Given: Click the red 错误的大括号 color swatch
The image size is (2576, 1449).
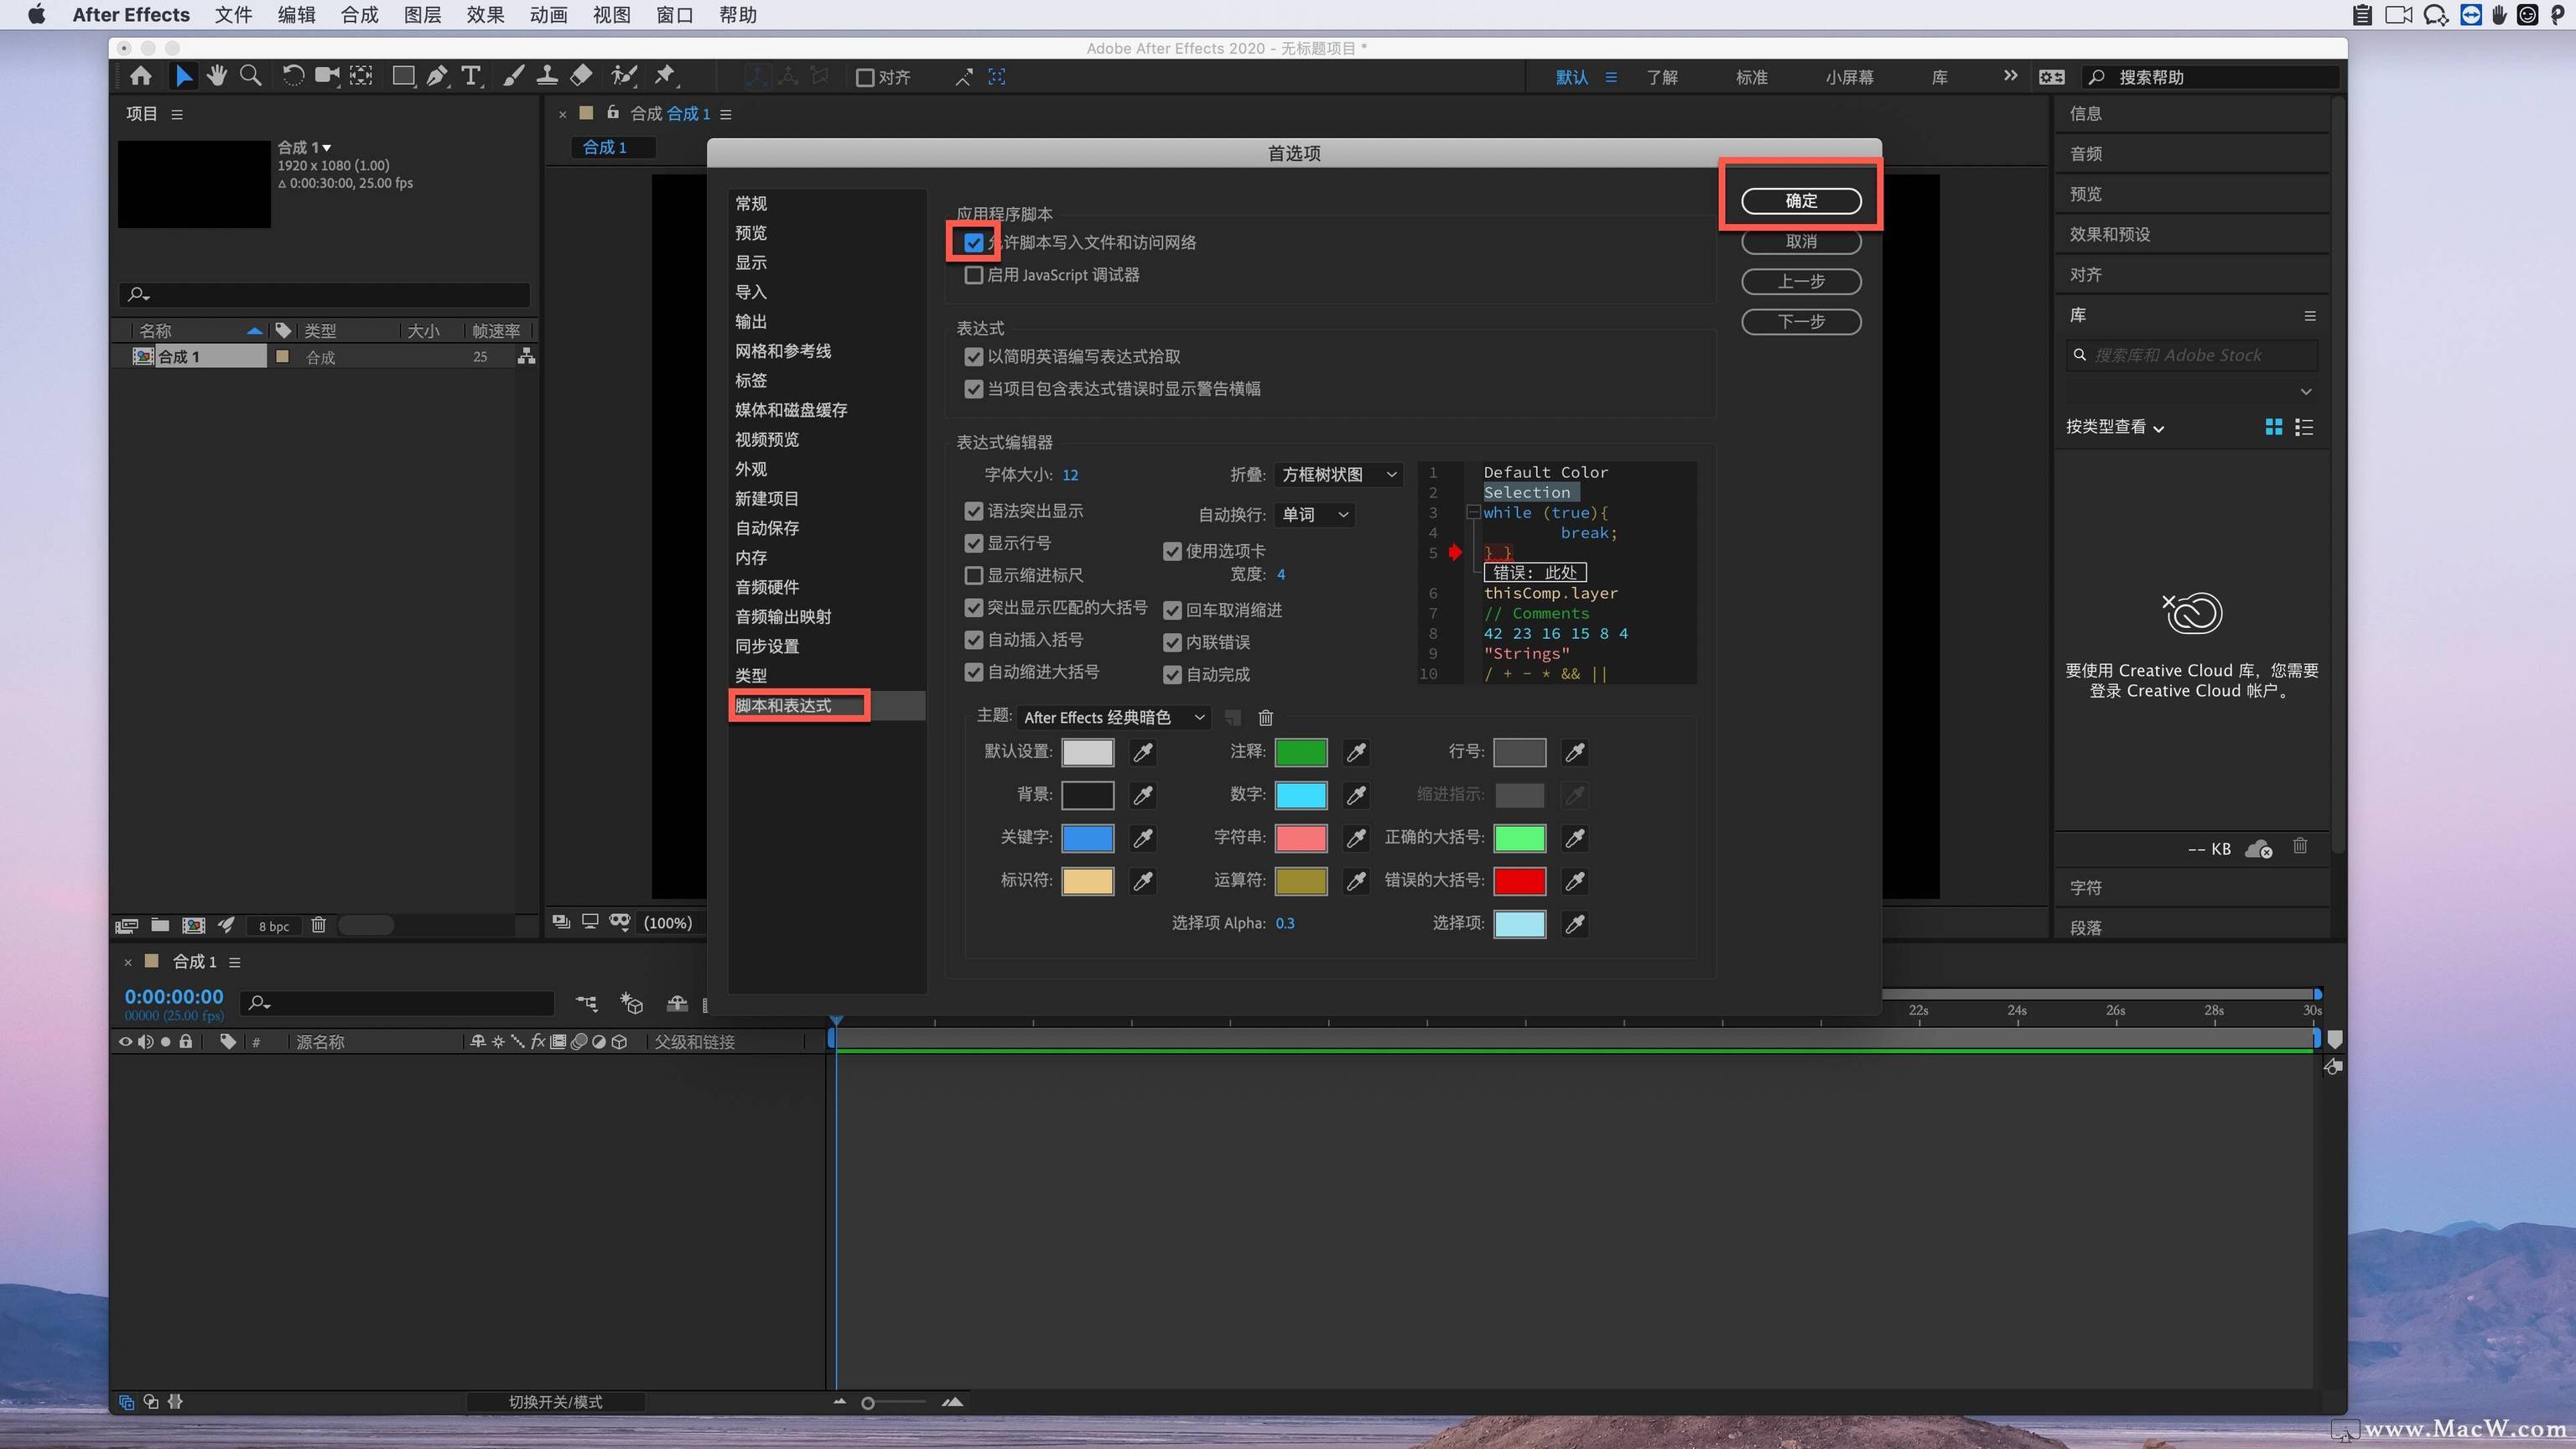Looking at the screenshot, I should [1519, 881].
